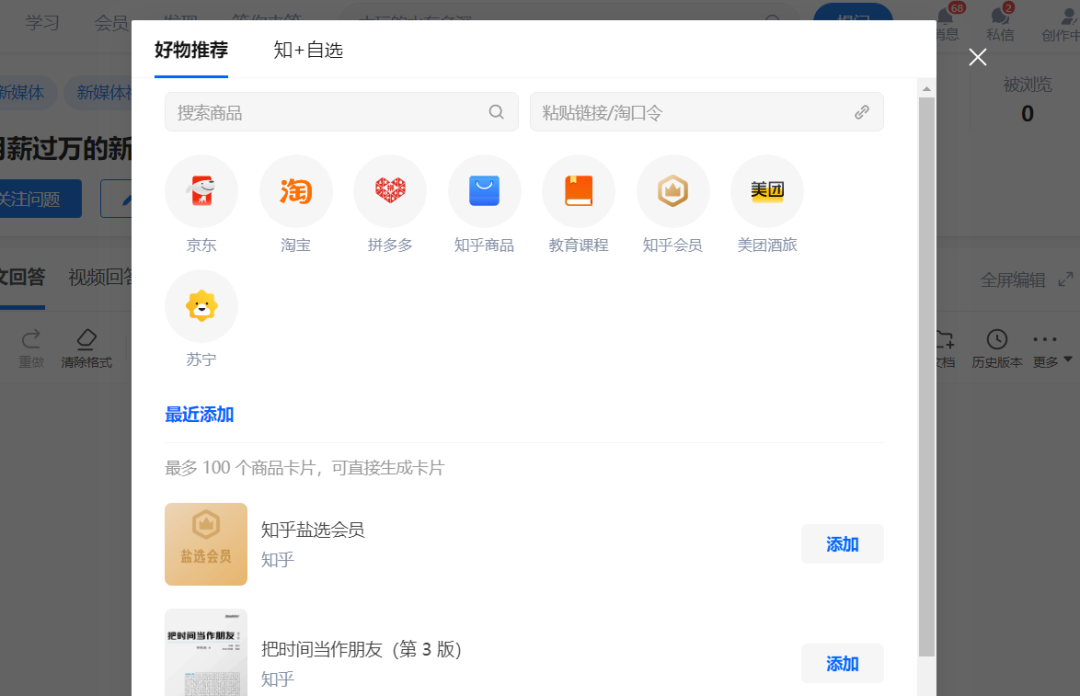Open 私信 private messages icon

click(x=1000, y=16)
